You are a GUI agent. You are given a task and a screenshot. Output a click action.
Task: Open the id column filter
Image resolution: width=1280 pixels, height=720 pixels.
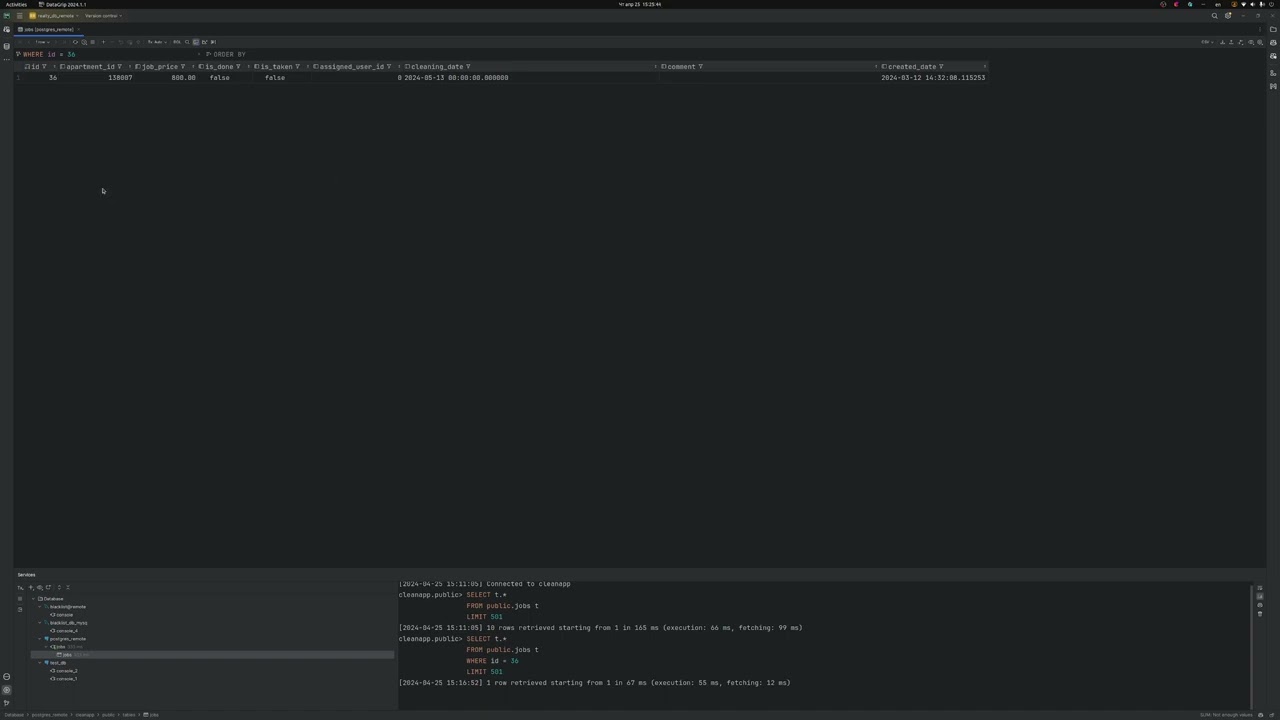[44, 67]
